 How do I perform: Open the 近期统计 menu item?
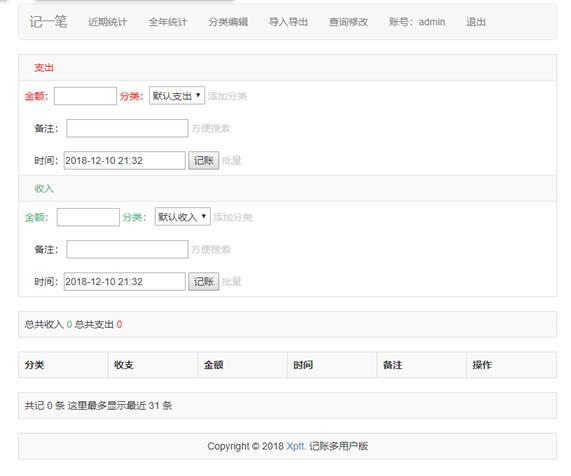coord(107,22)
